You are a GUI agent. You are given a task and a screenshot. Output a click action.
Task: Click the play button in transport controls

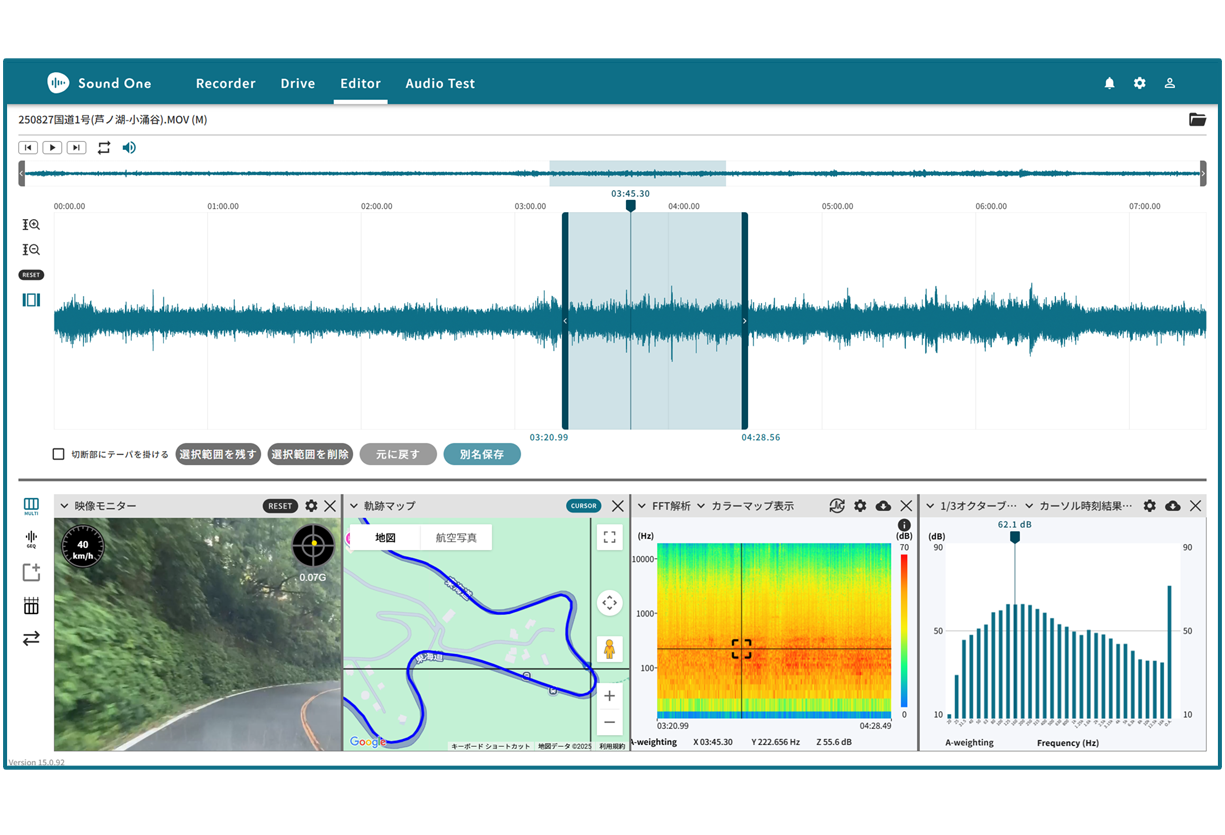click(52, 148)
